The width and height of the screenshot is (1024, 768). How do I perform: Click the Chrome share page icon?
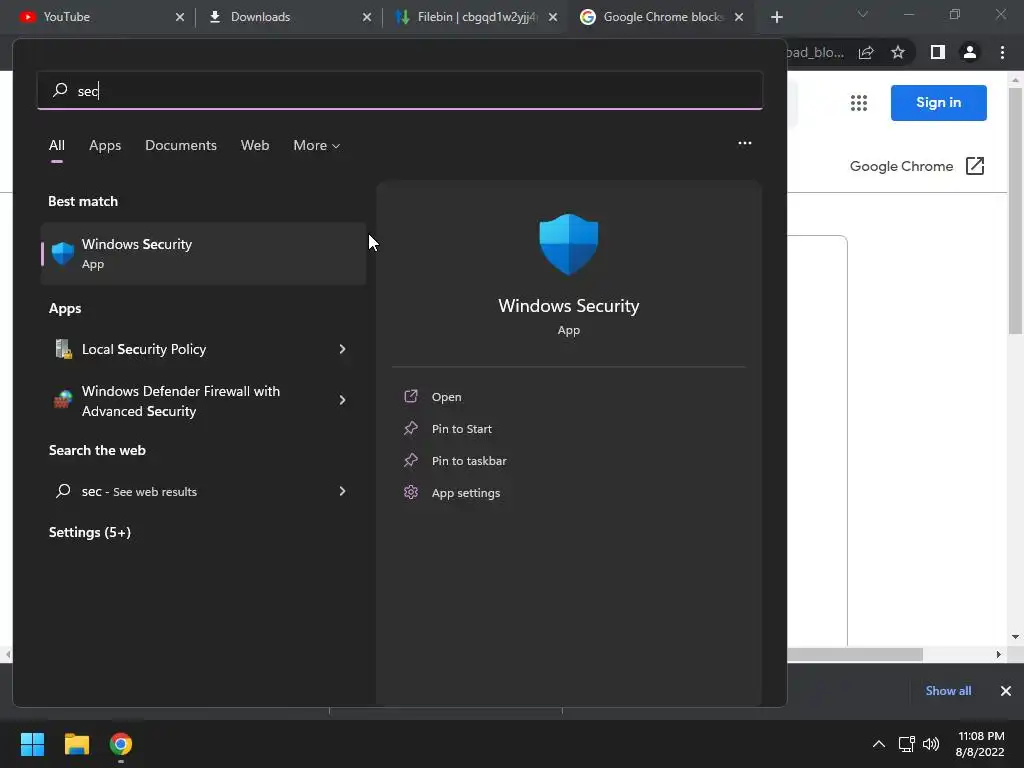point(866,53)
